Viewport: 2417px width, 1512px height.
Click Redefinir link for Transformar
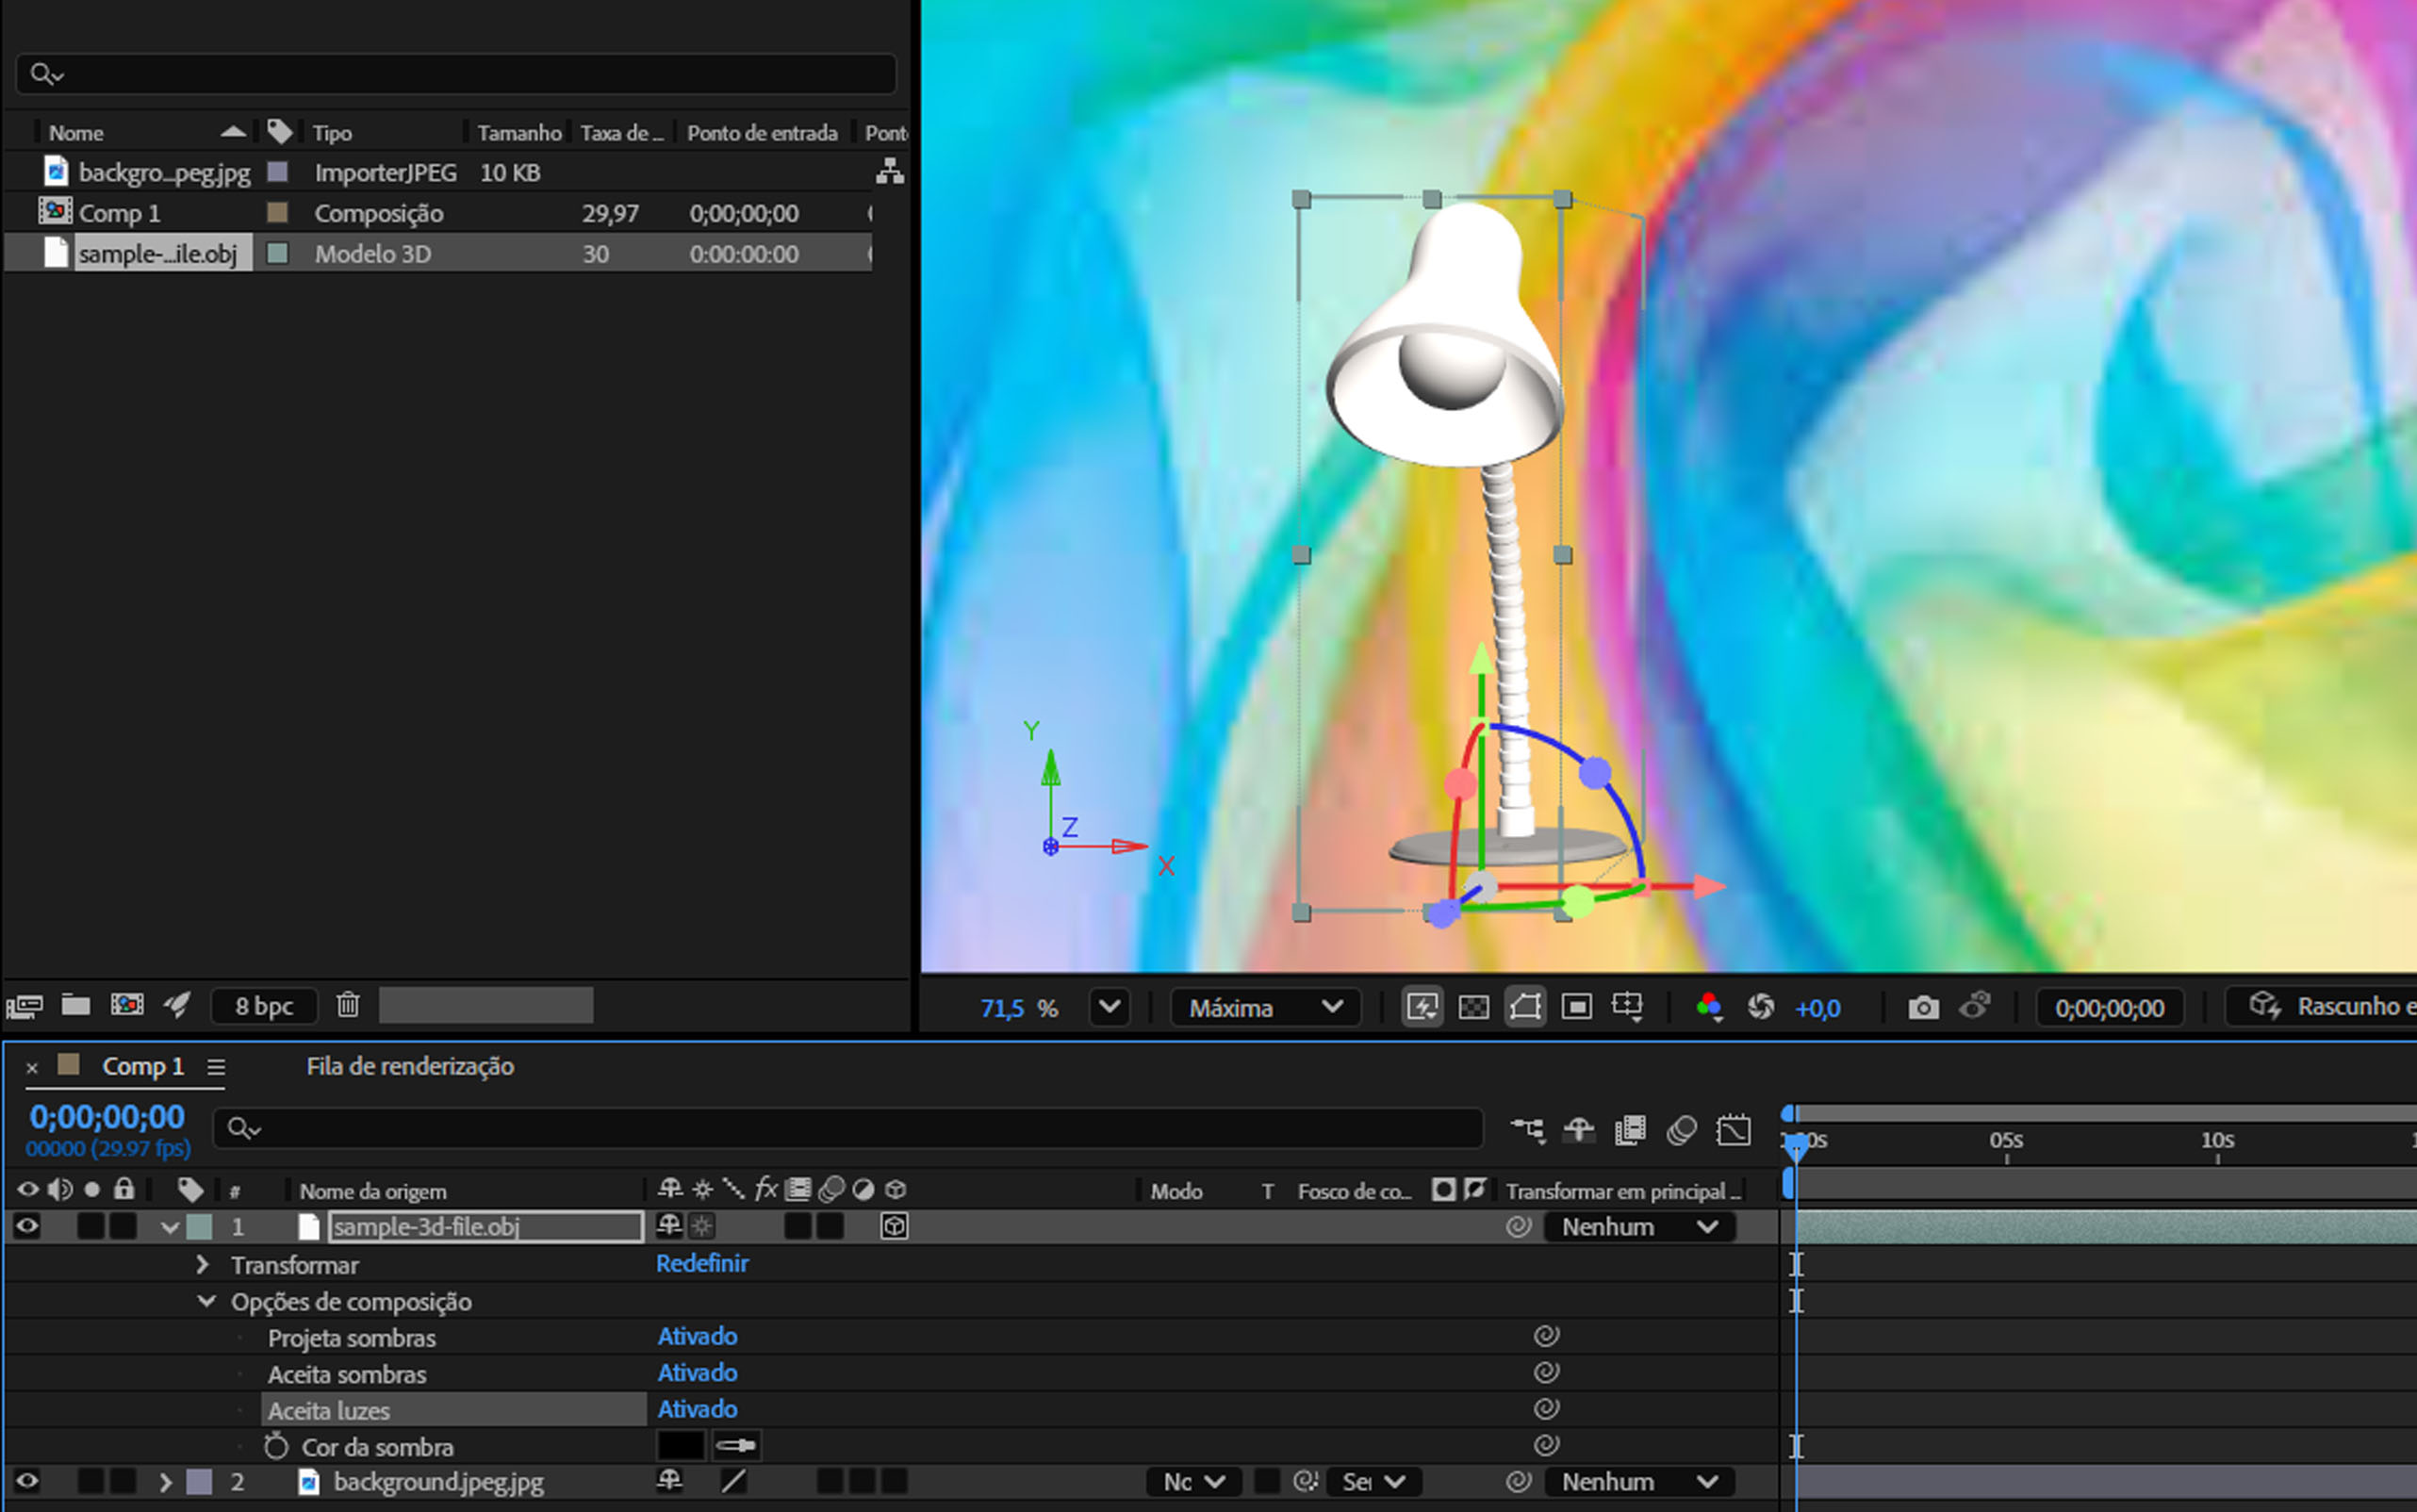pos(702,1264)
